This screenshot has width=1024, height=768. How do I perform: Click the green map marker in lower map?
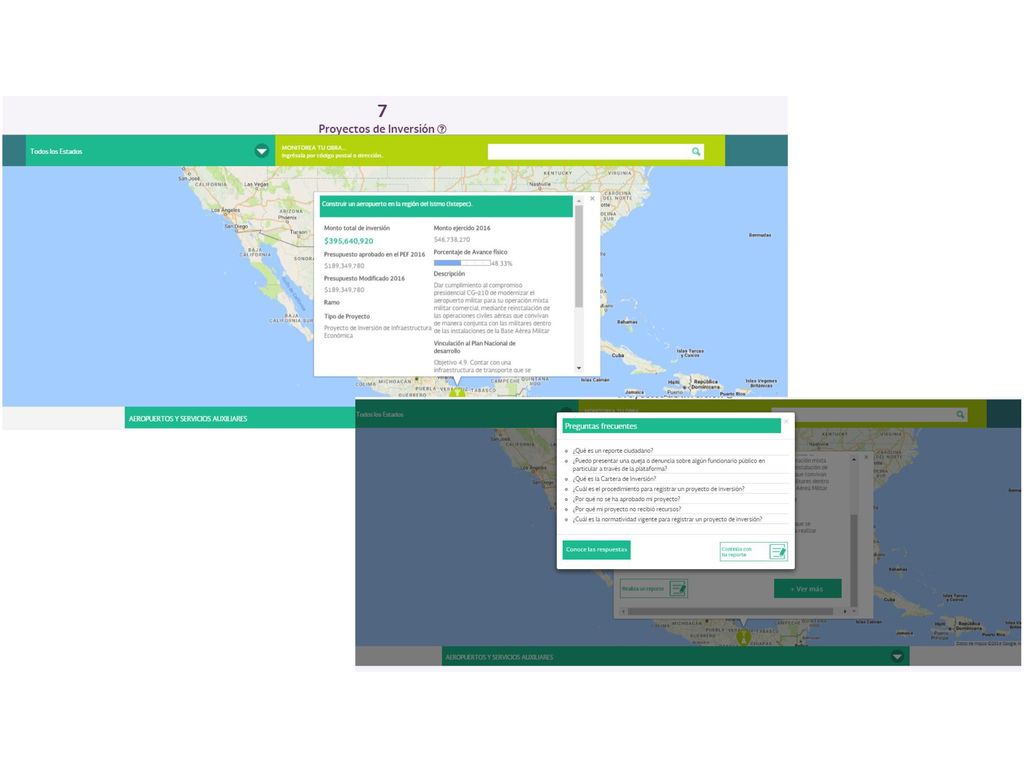click(743, 637)
